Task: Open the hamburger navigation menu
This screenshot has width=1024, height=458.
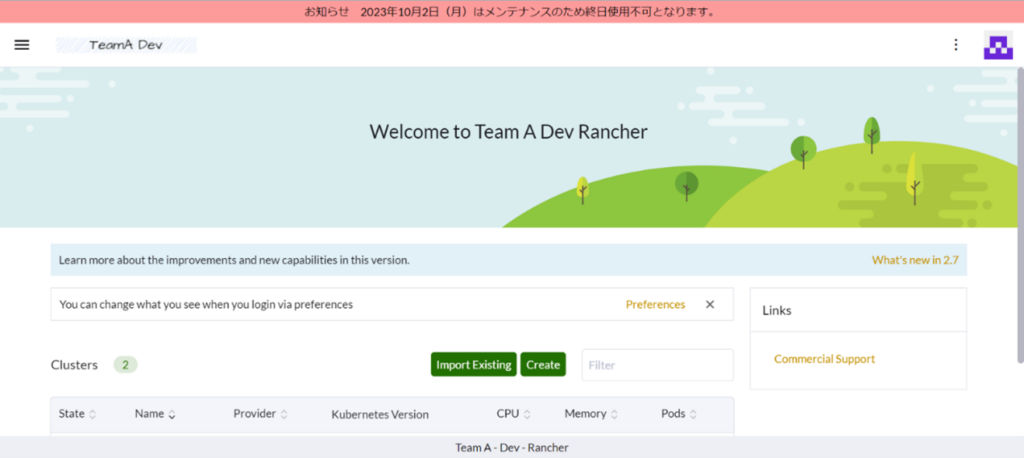Action: click(22, 45)
